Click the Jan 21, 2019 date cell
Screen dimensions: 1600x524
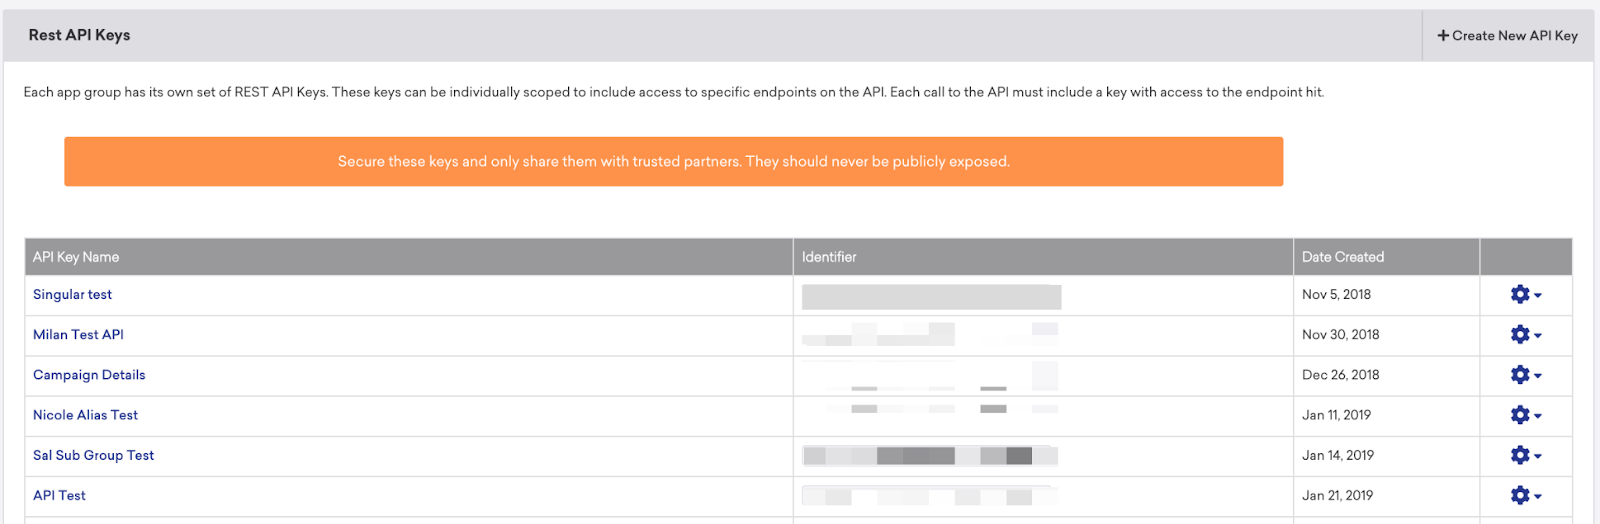pos(1337,495)
